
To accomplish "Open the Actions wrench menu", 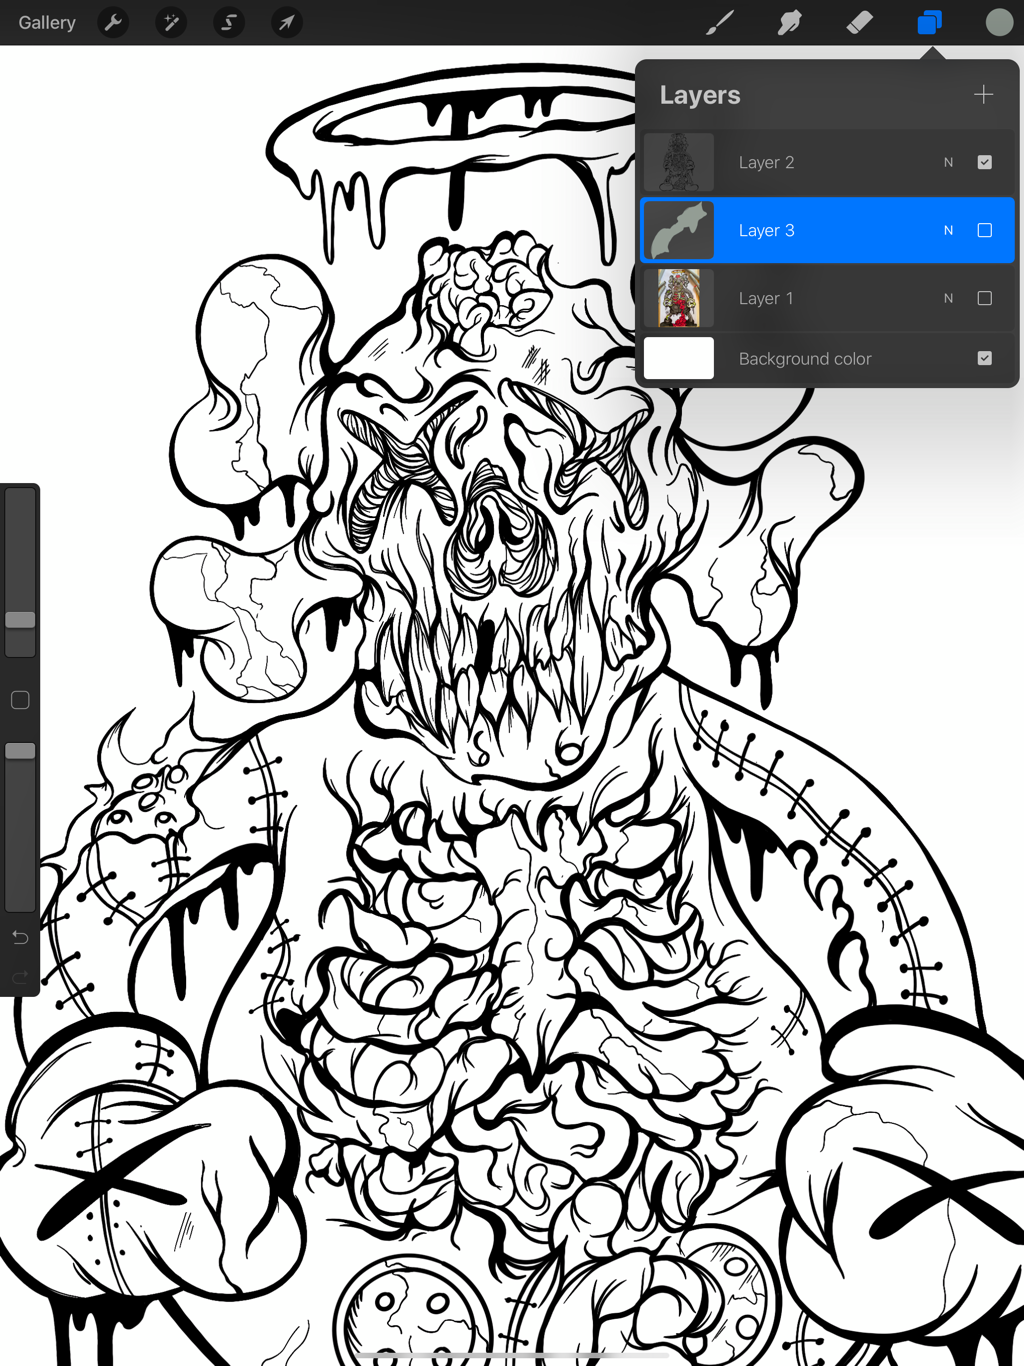I will click(x=114, y=22).
